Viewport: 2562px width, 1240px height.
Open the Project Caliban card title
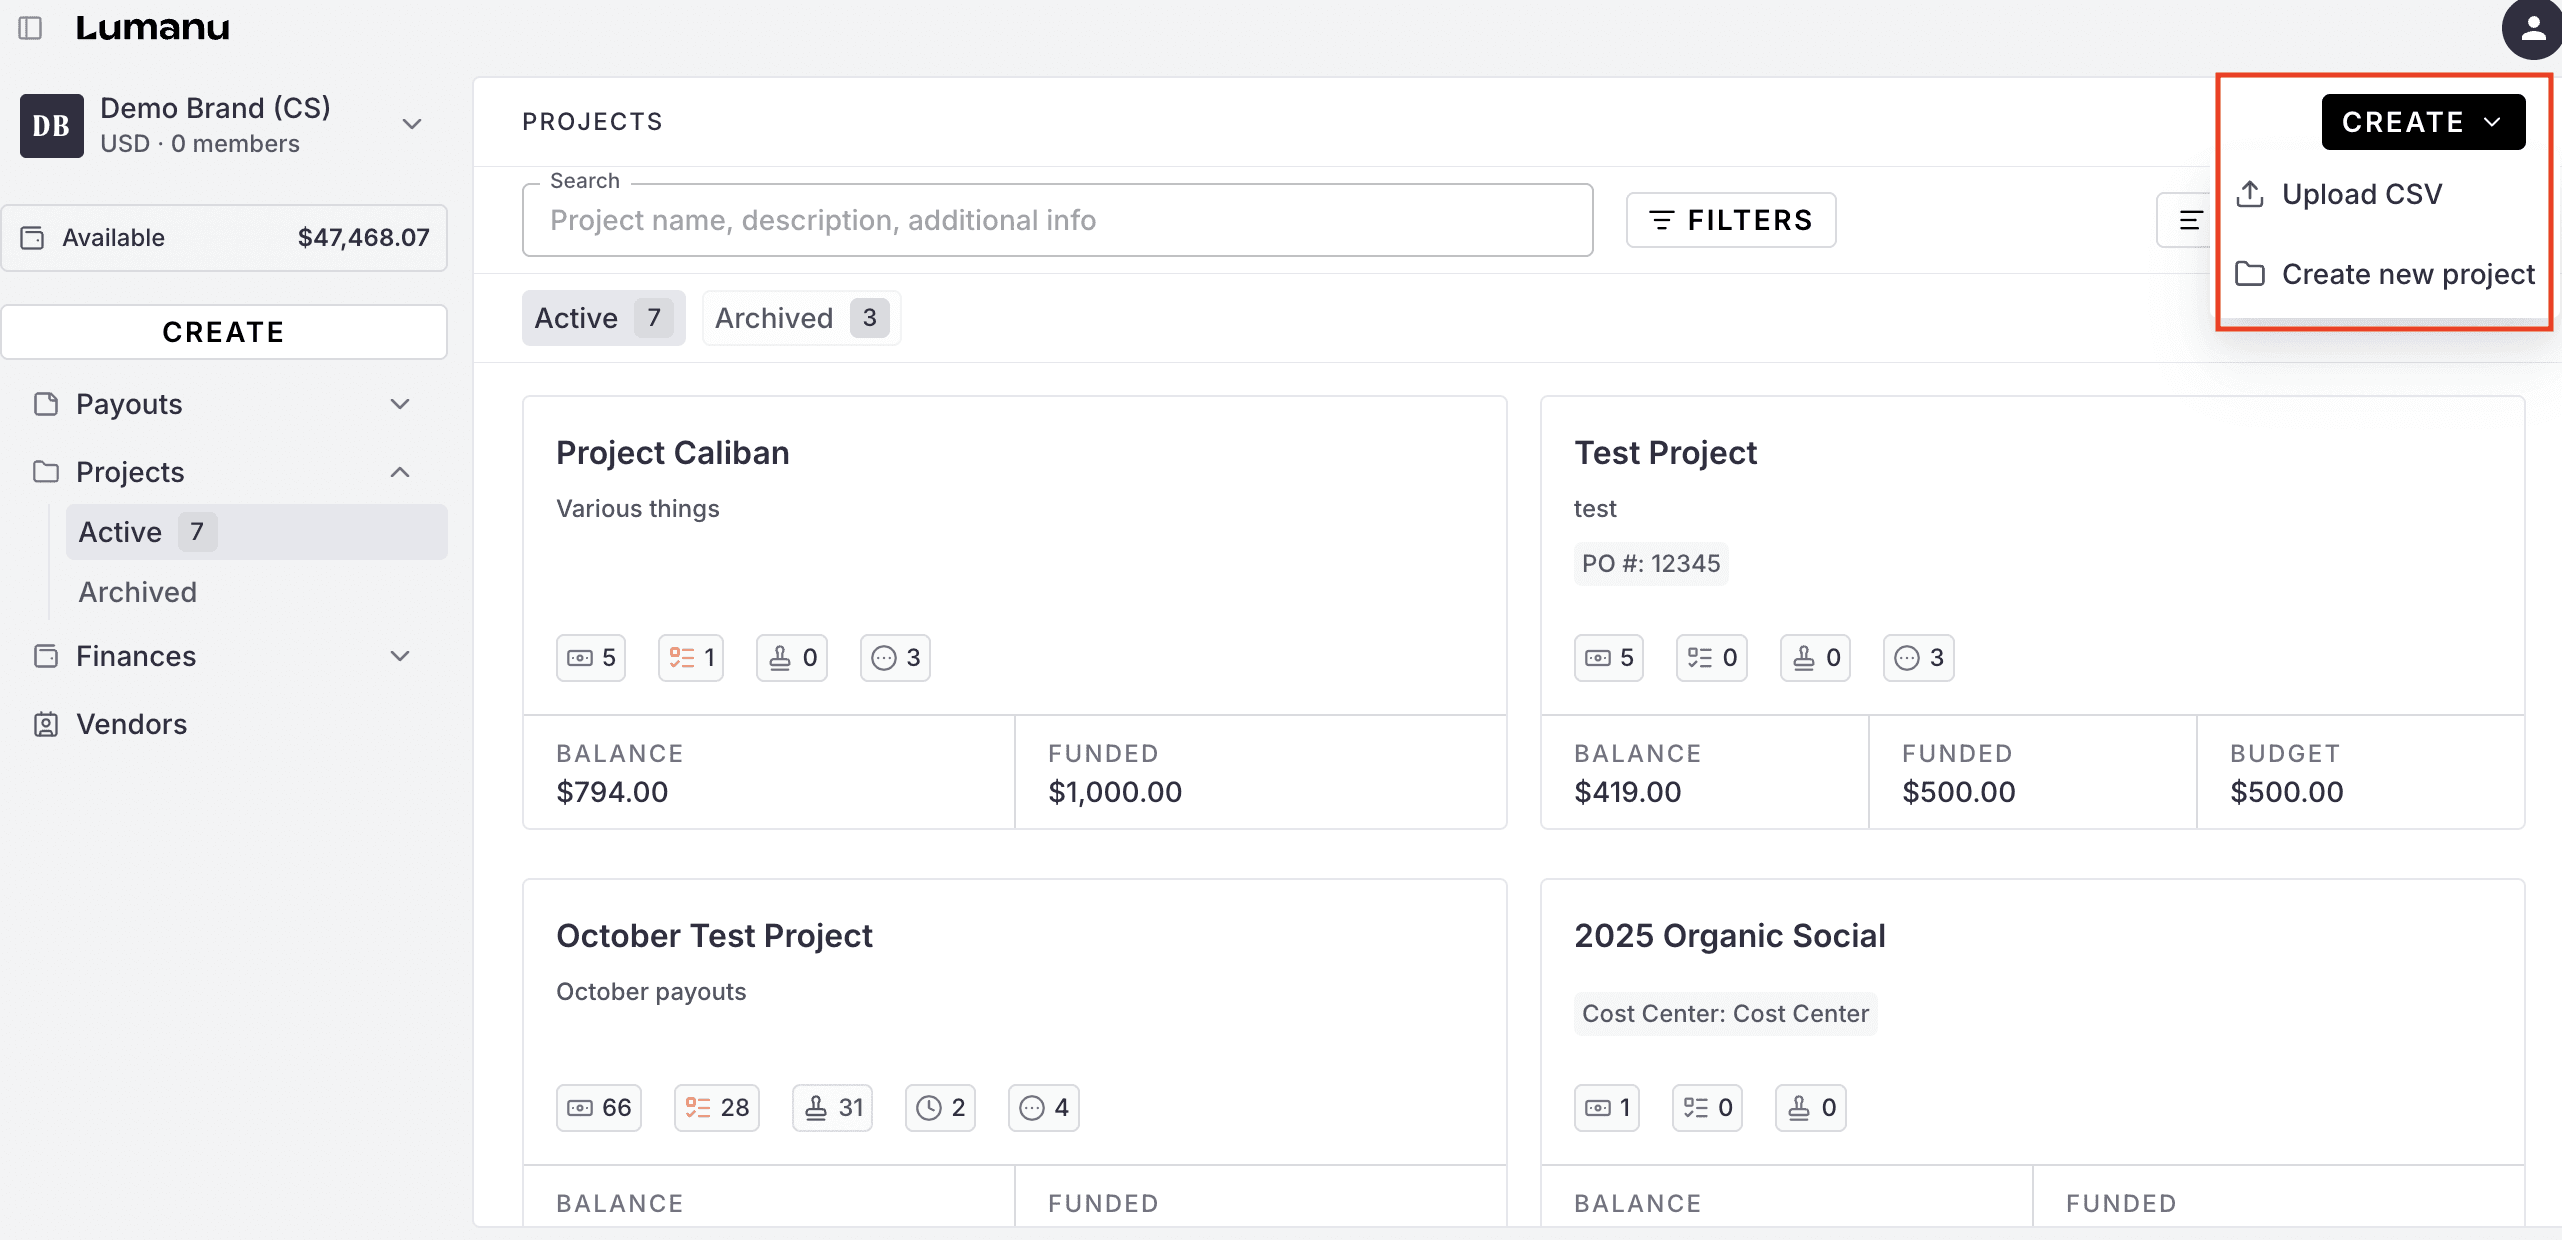click(x=673, y=453)
